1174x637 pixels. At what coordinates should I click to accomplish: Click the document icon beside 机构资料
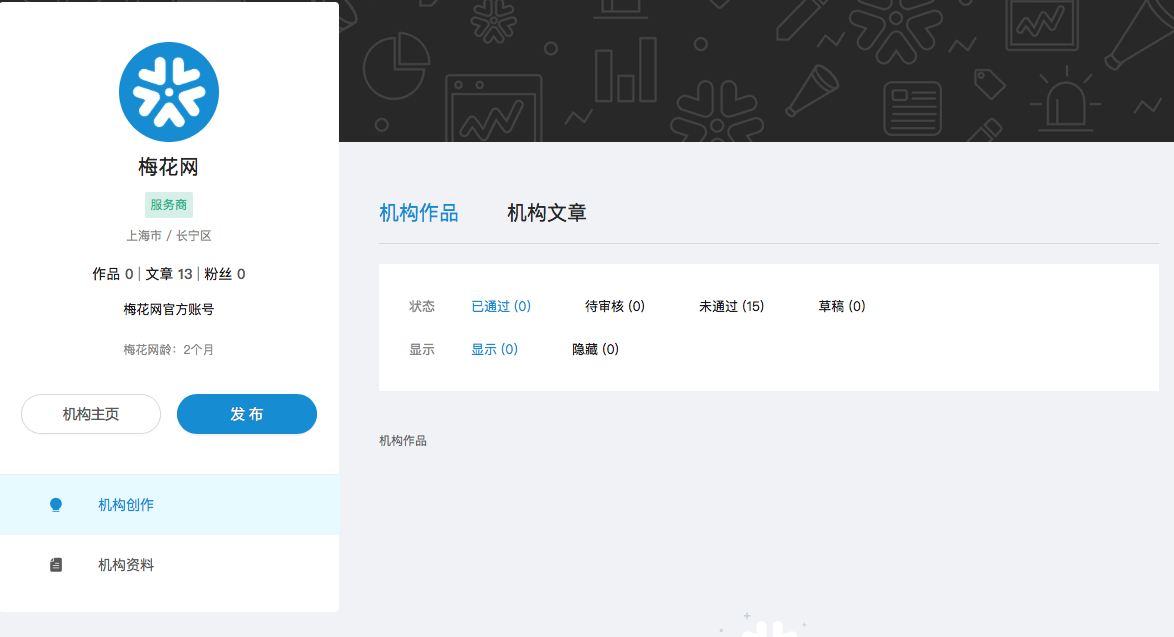pyautogui.click(x=56, y=565)
